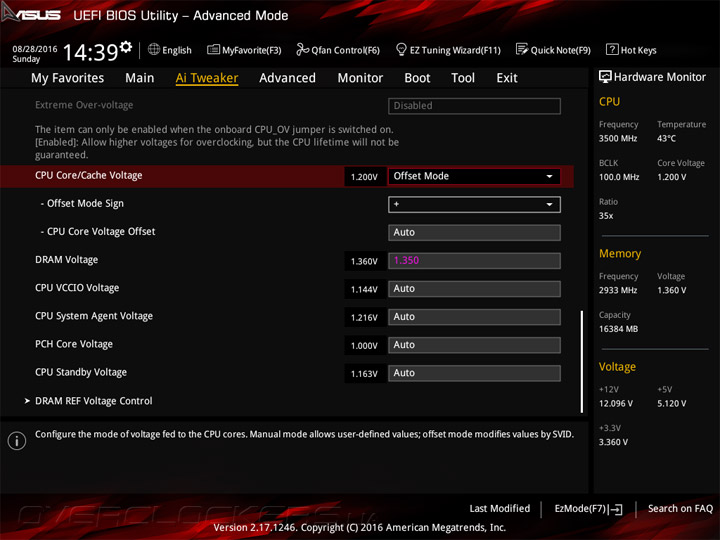Open the Offset Mode Sign dropdown

[474, 204]
